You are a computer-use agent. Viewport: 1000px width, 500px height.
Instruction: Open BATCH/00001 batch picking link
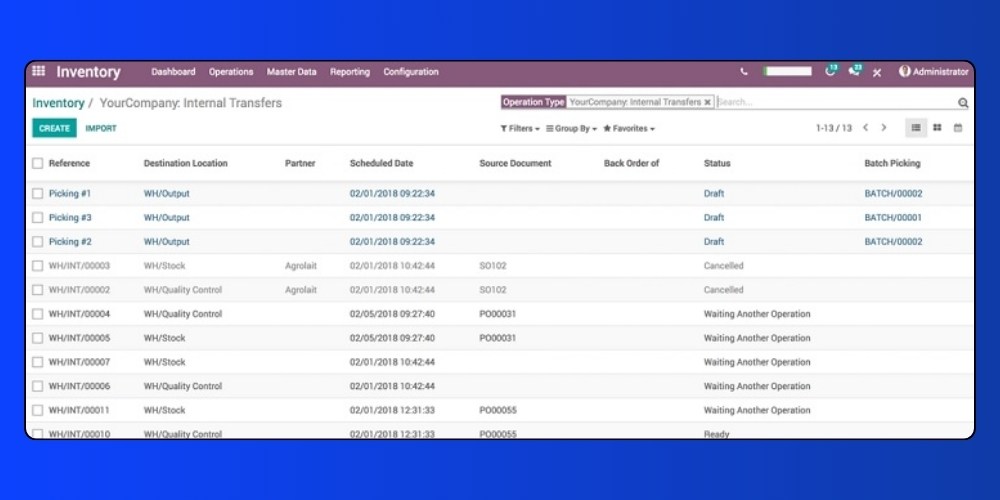893,217
